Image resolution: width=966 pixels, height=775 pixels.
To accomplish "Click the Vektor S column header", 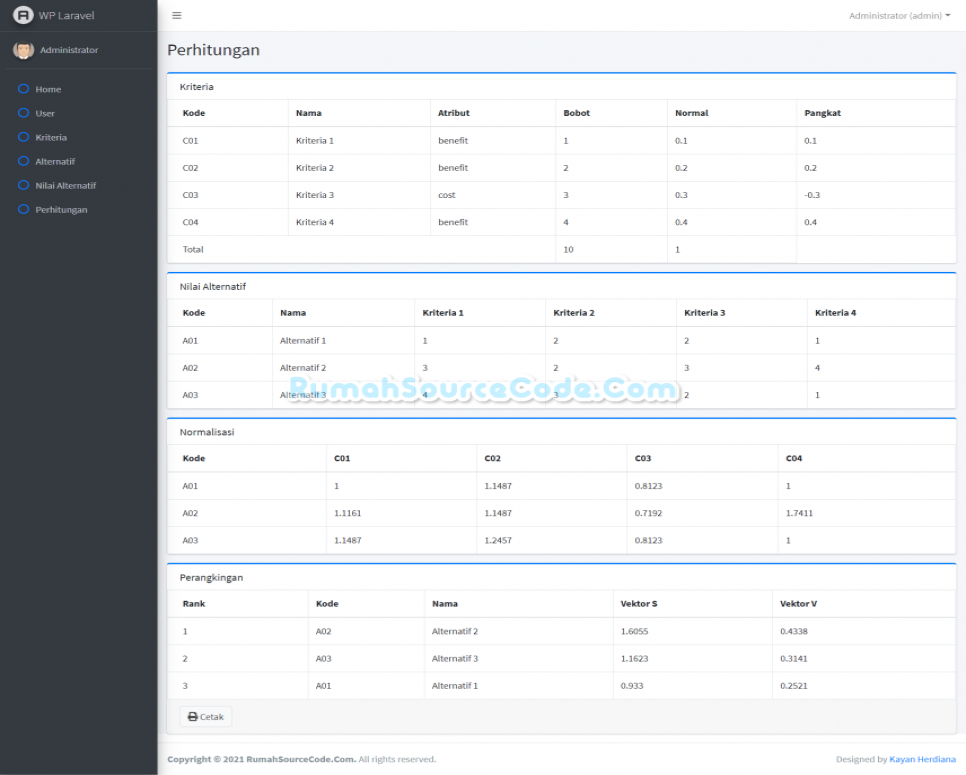I will [637, 603].
